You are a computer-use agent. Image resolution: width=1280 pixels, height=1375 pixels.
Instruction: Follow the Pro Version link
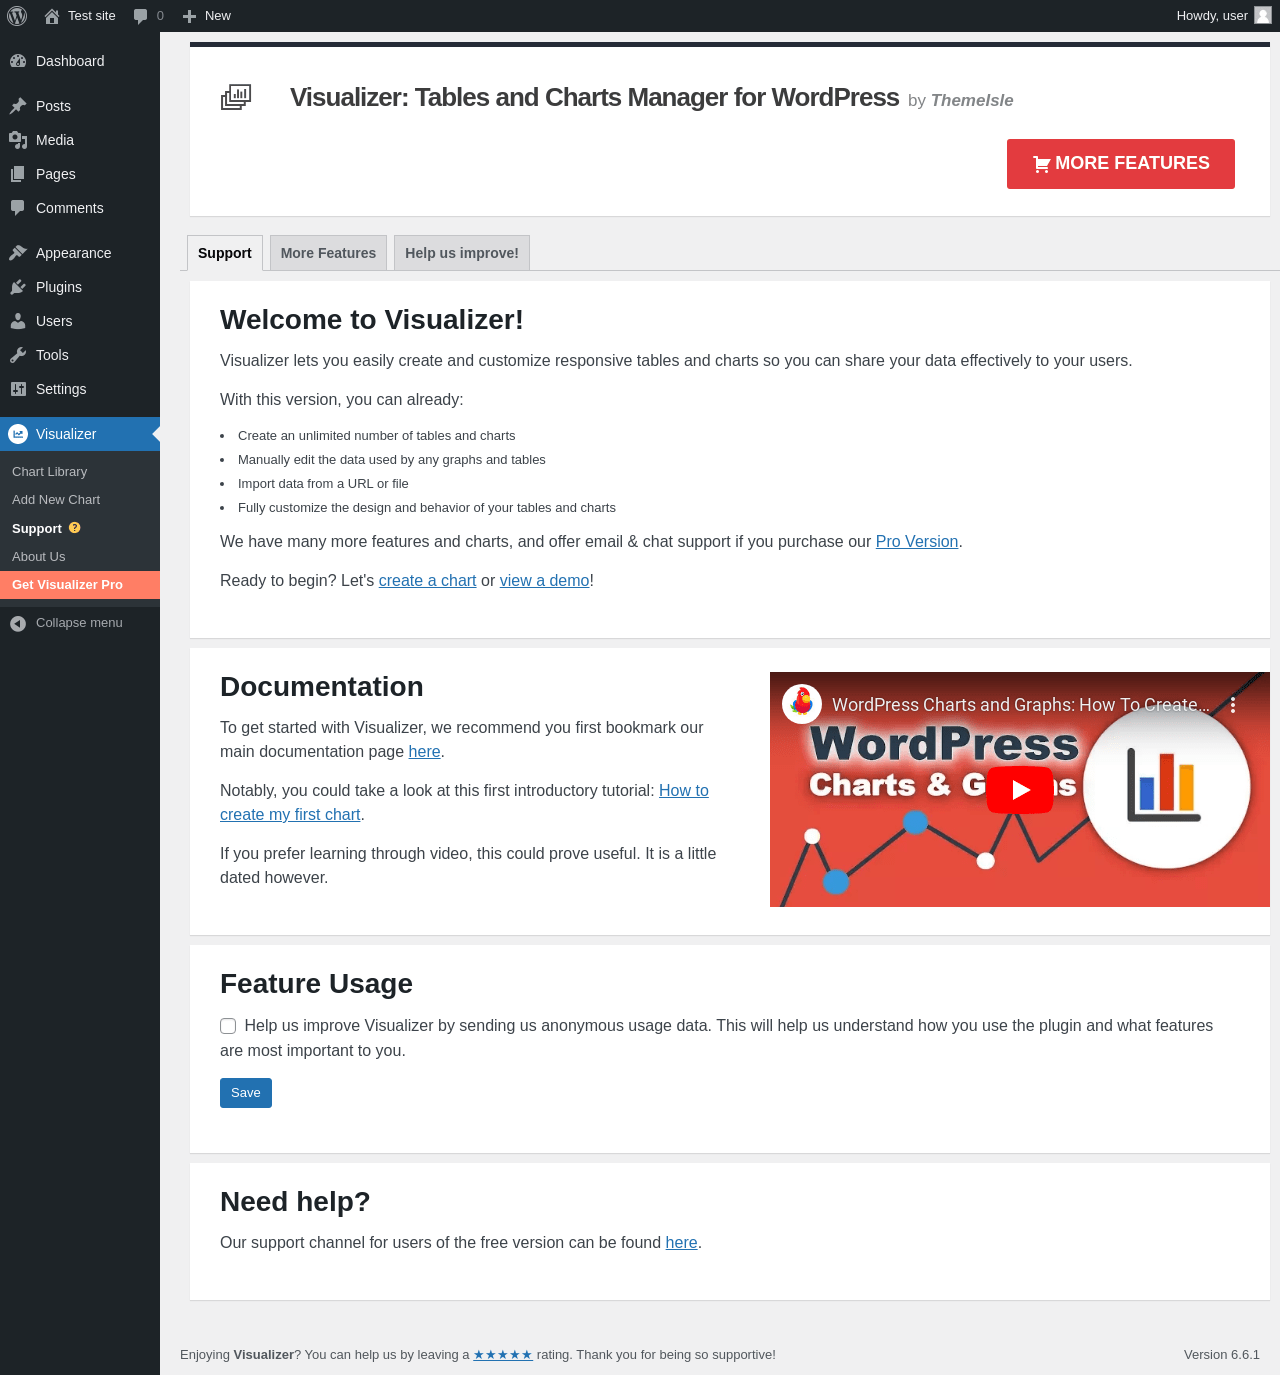pyautogui.click(x=917, y=541)
